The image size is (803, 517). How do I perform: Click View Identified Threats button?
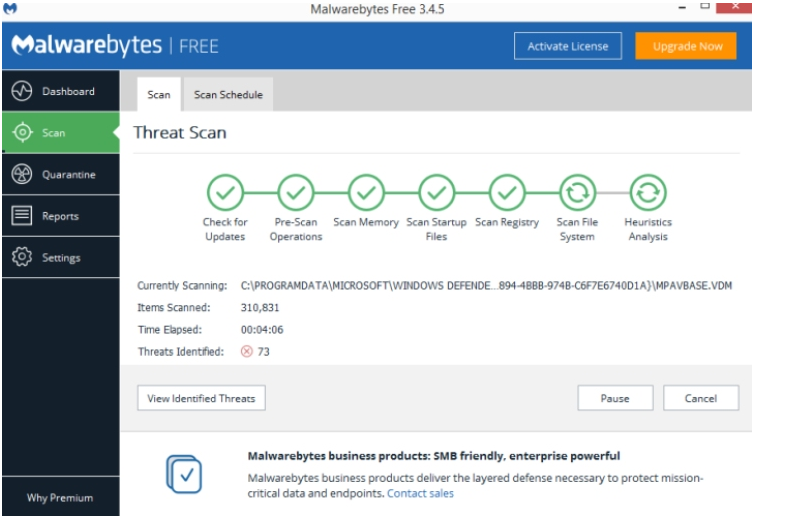pyautogui.click(x=201, y=398)
